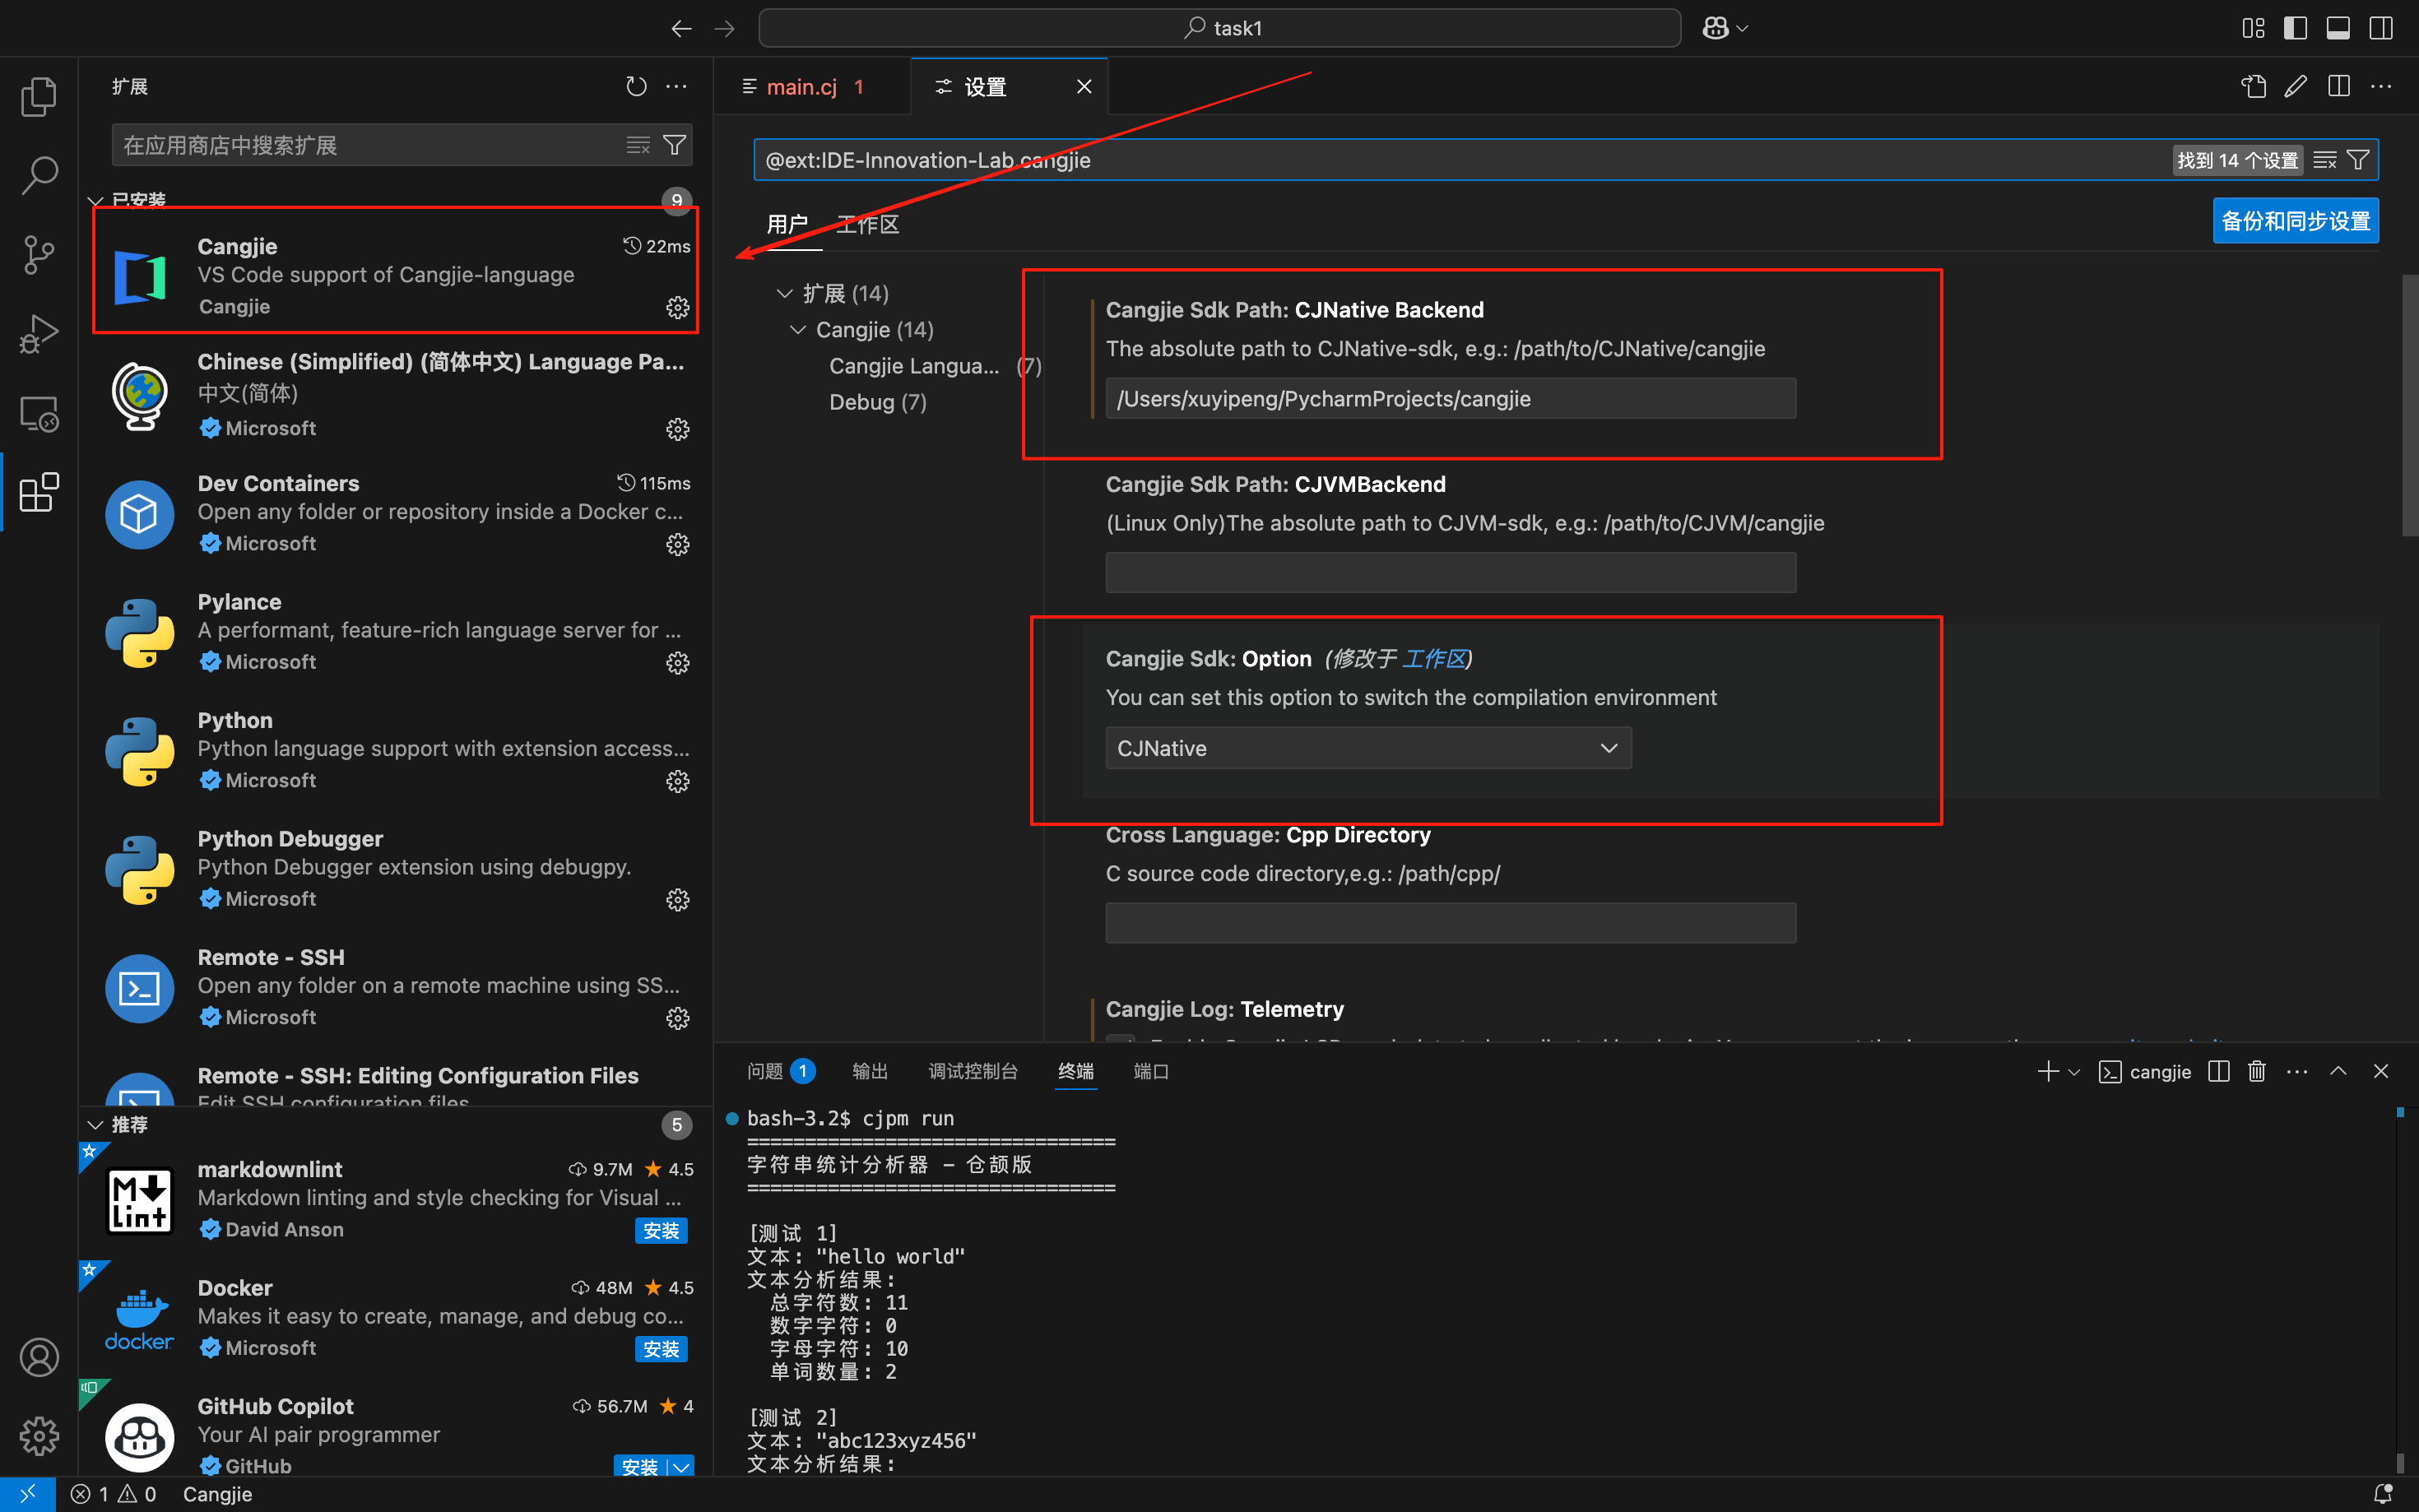Viewport: 2419px width, 1512px height.
Task: Refresh the extensions list
Action: (636, 87)
